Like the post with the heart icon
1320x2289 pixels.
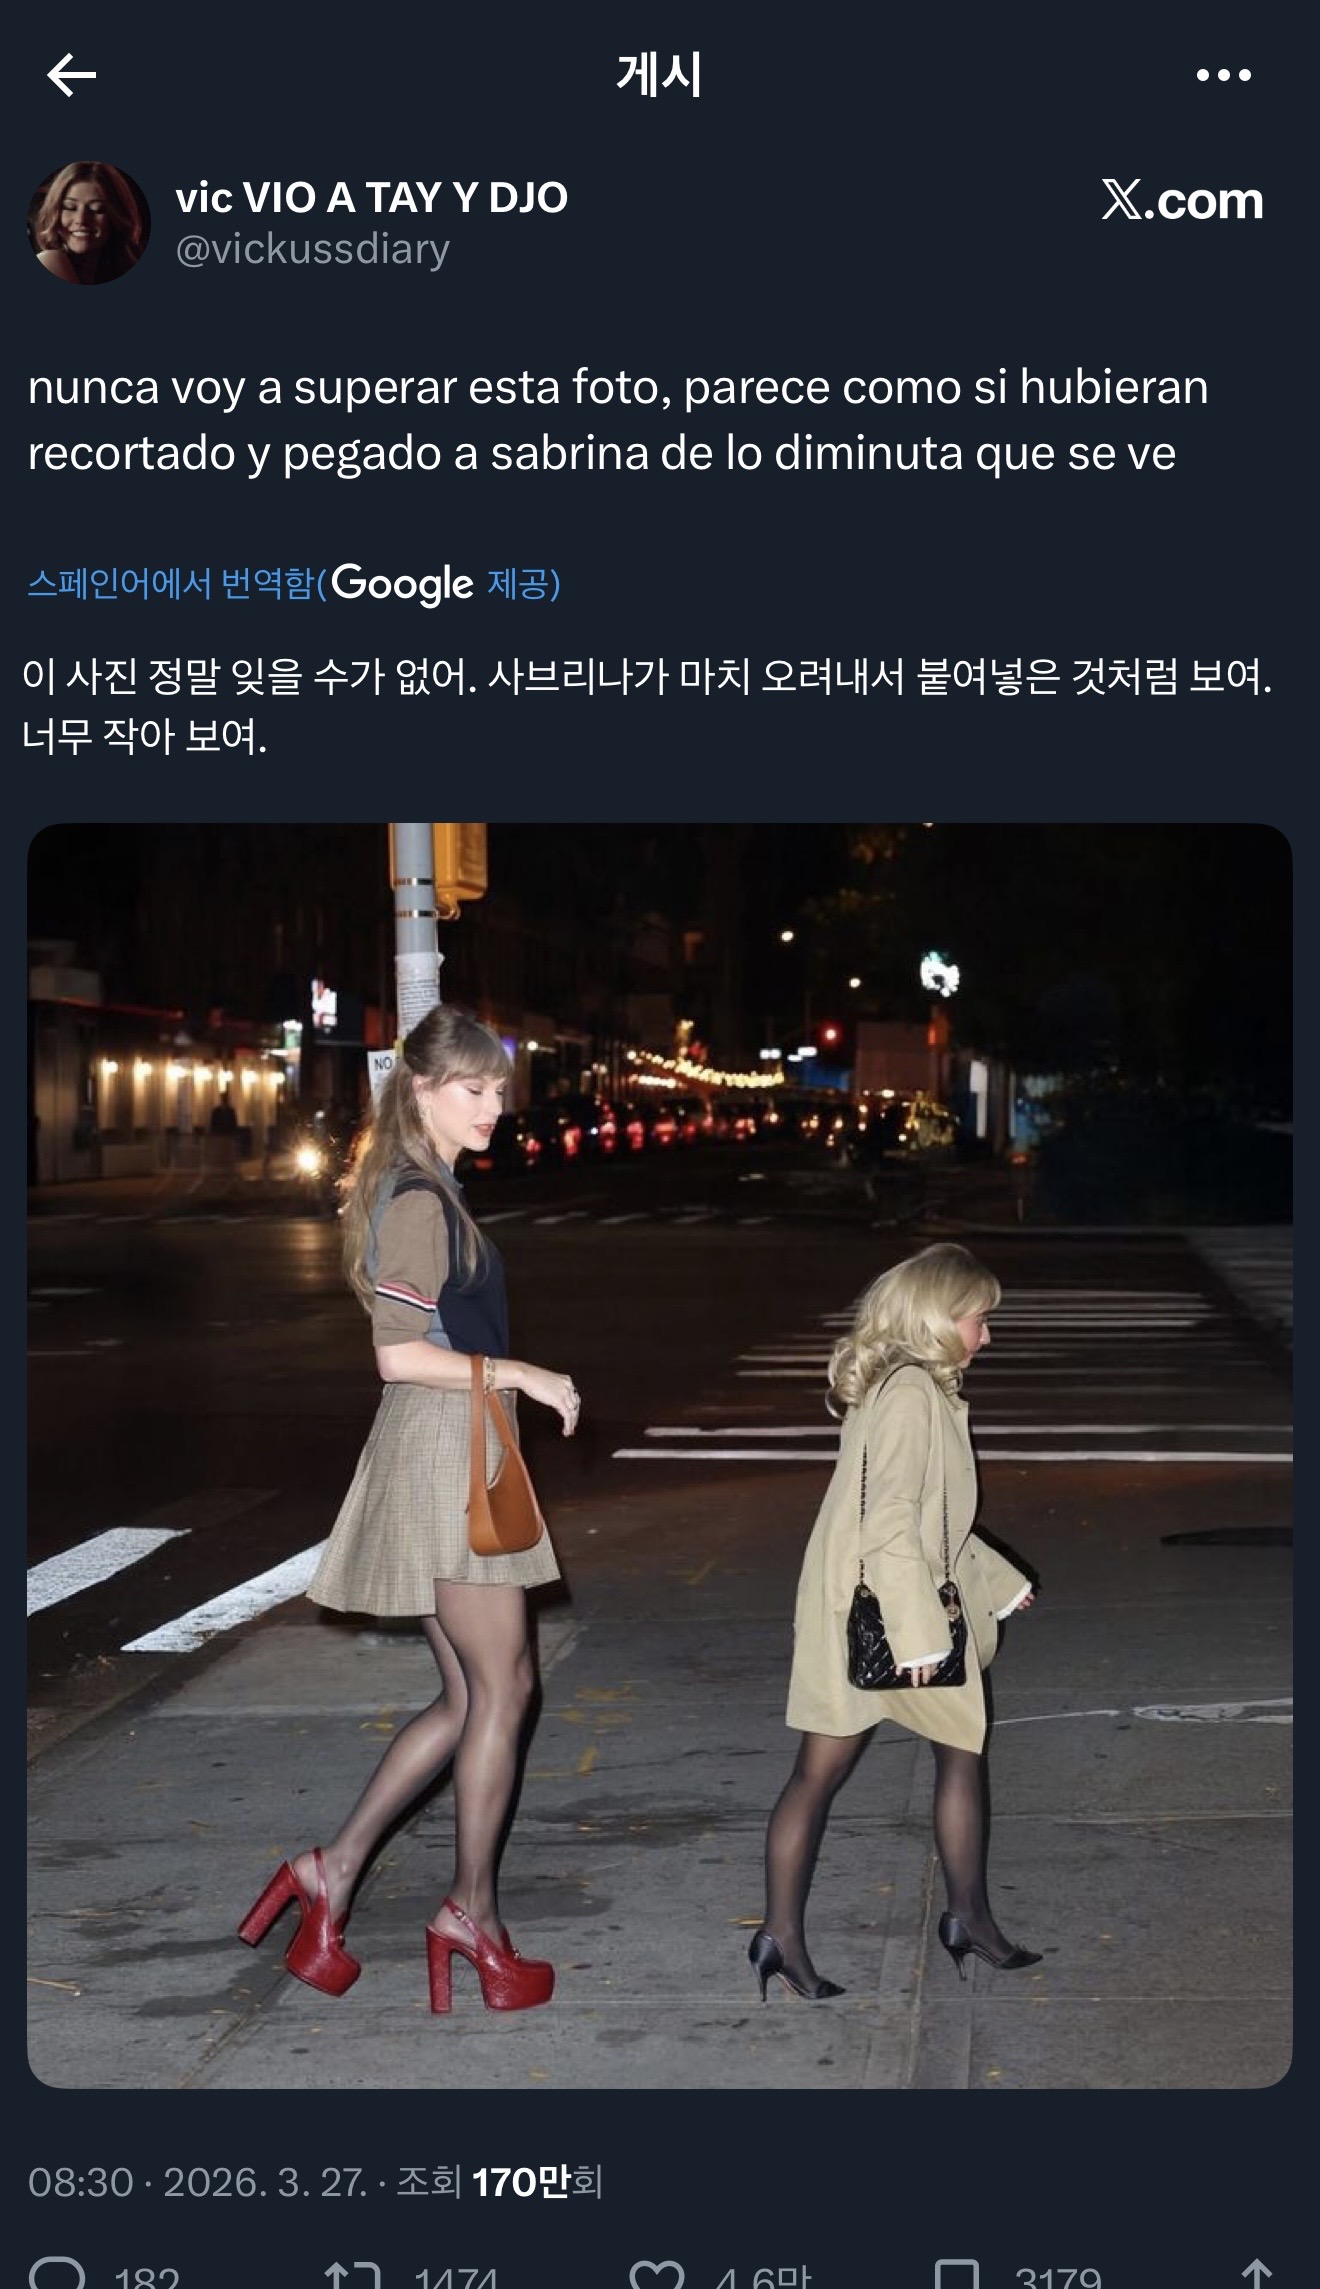(x=657, y=2272)
